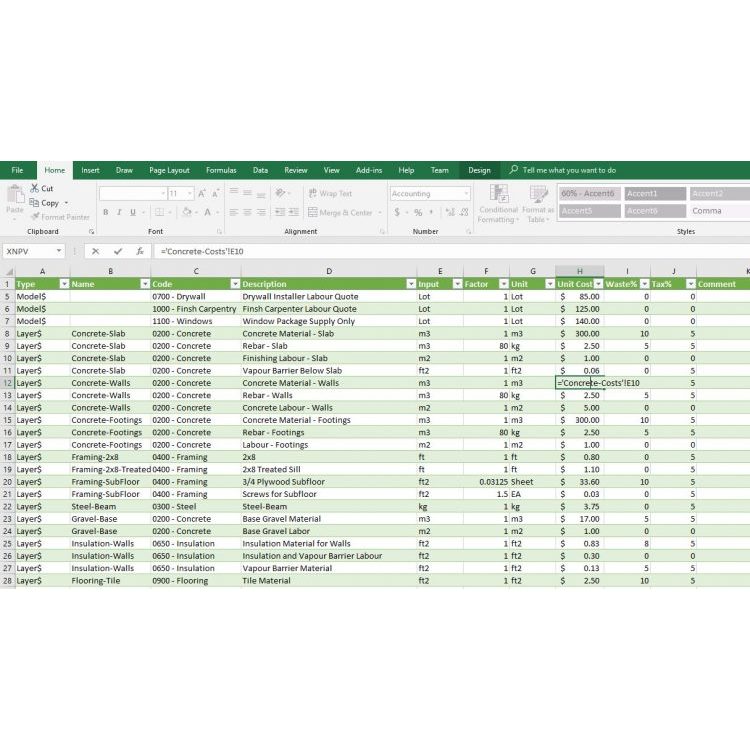Center cell text horizontally
750x750 pixels.
pyautogui.click(x=247, y=212)
